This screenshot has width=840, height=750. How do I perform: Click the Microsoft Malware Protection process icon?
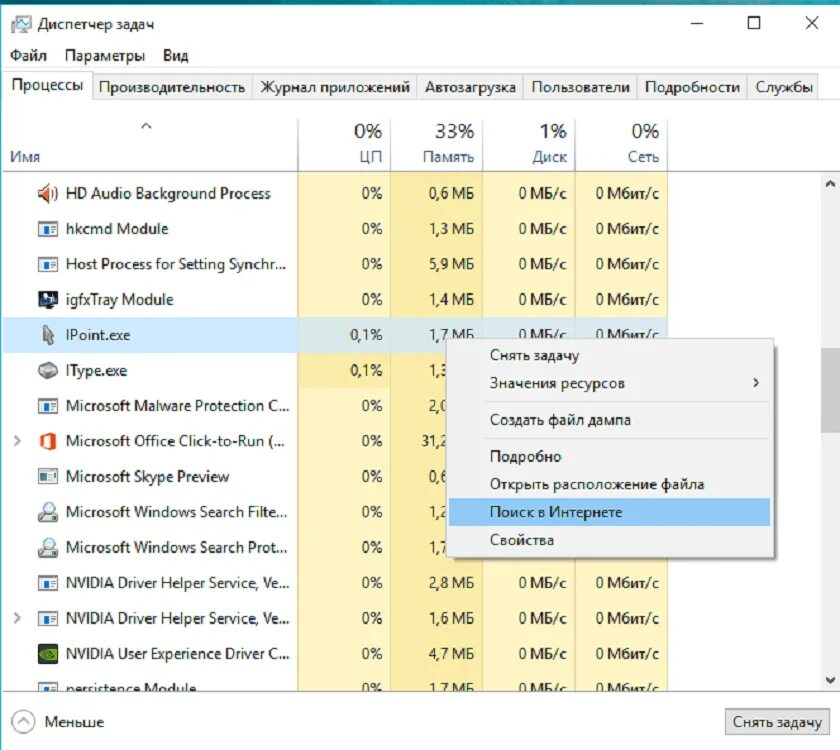[48, 406]
